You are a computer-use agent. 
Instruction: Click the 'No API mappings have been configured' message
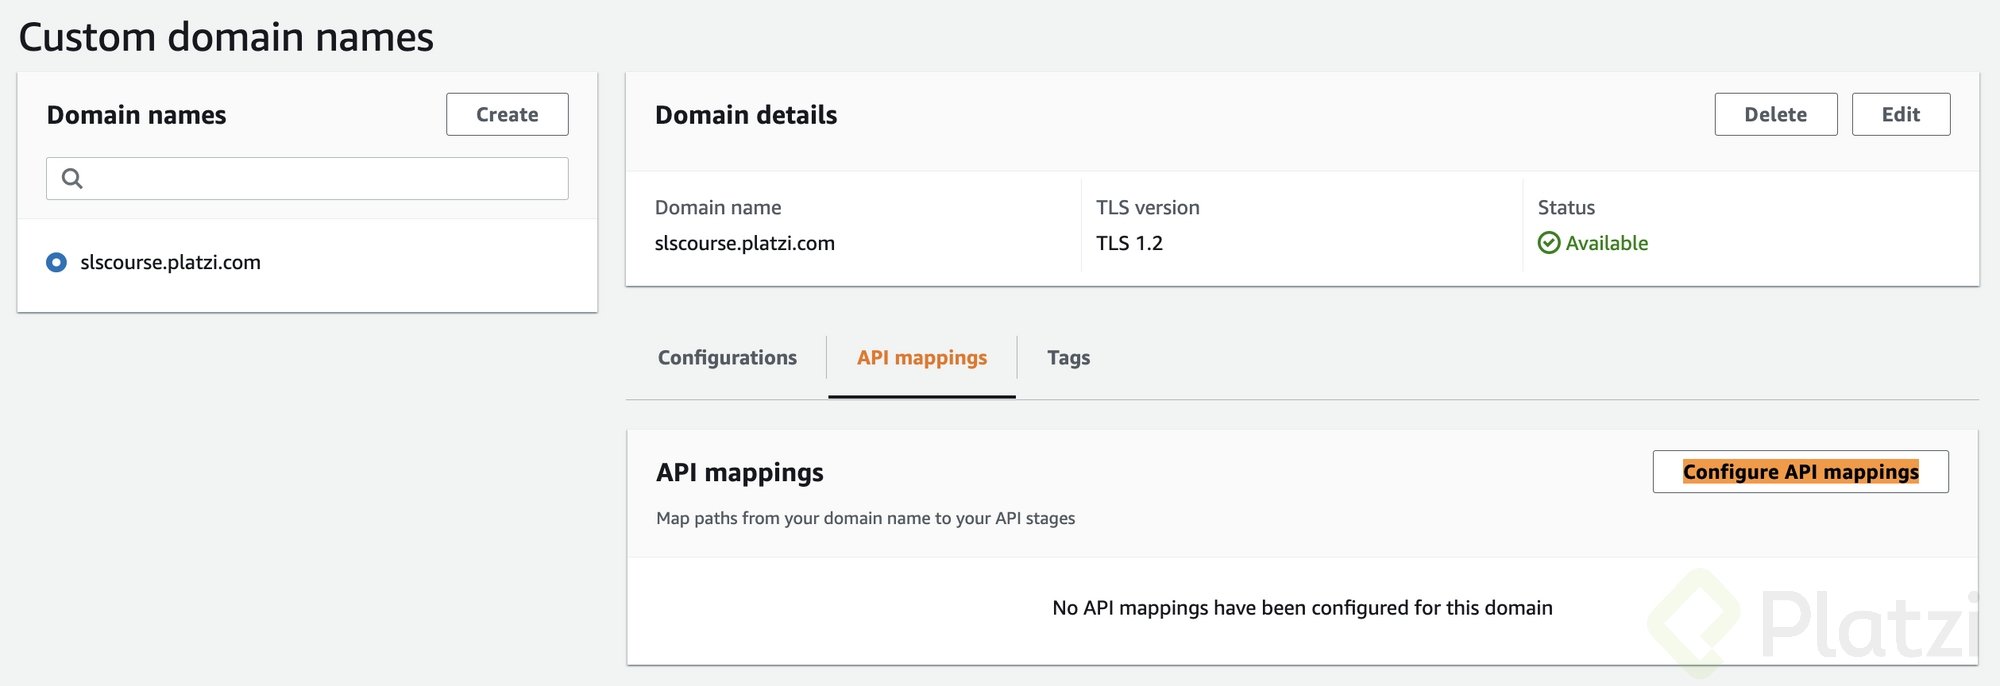coord(1302,608)
